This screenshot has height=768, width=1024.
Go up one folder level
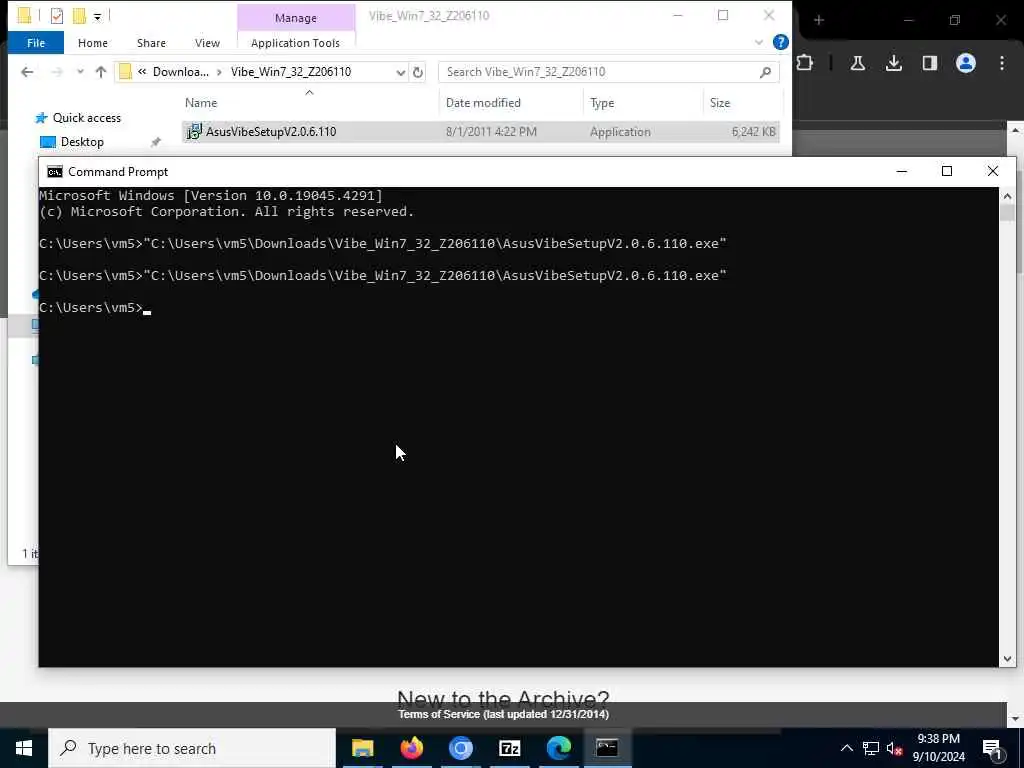(x=101, y=72)
